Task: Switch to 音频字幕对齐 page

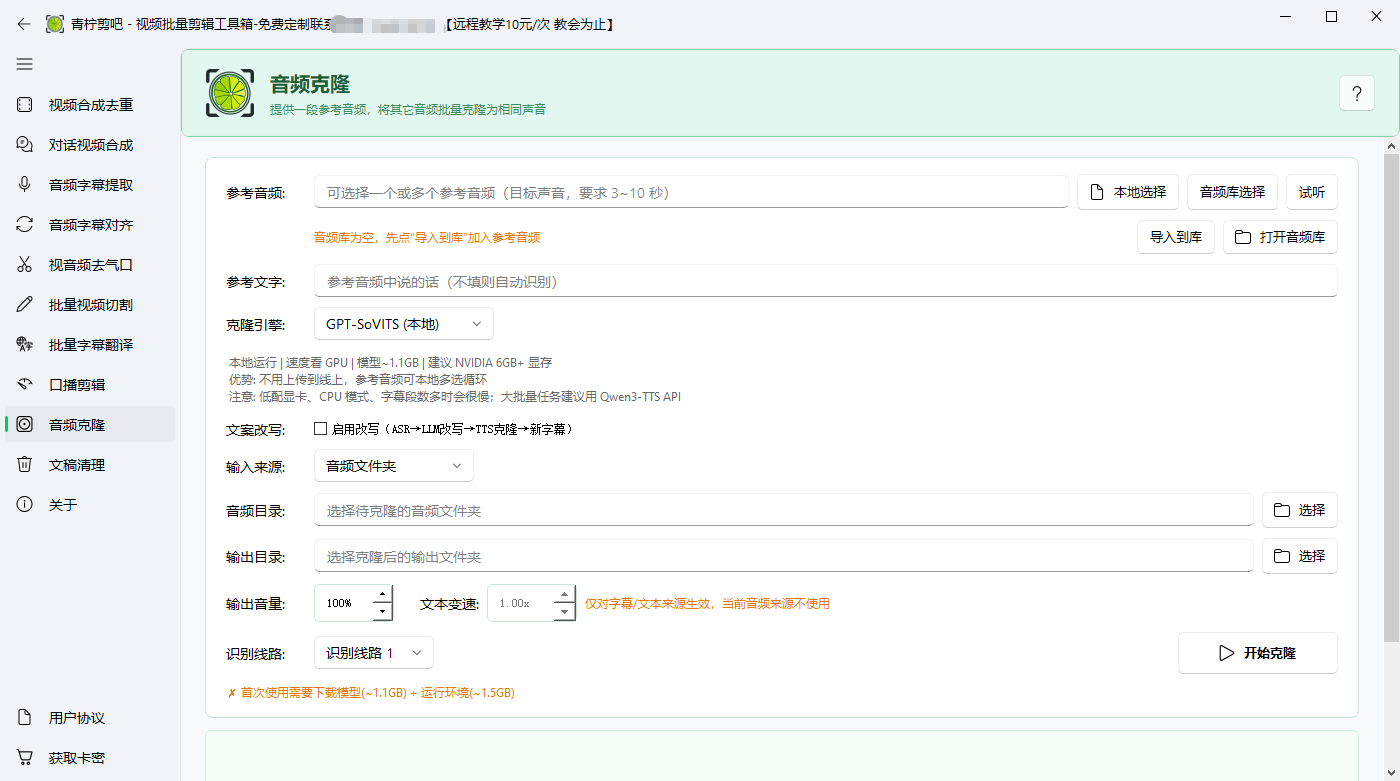Action: click(x=90, y=225)
